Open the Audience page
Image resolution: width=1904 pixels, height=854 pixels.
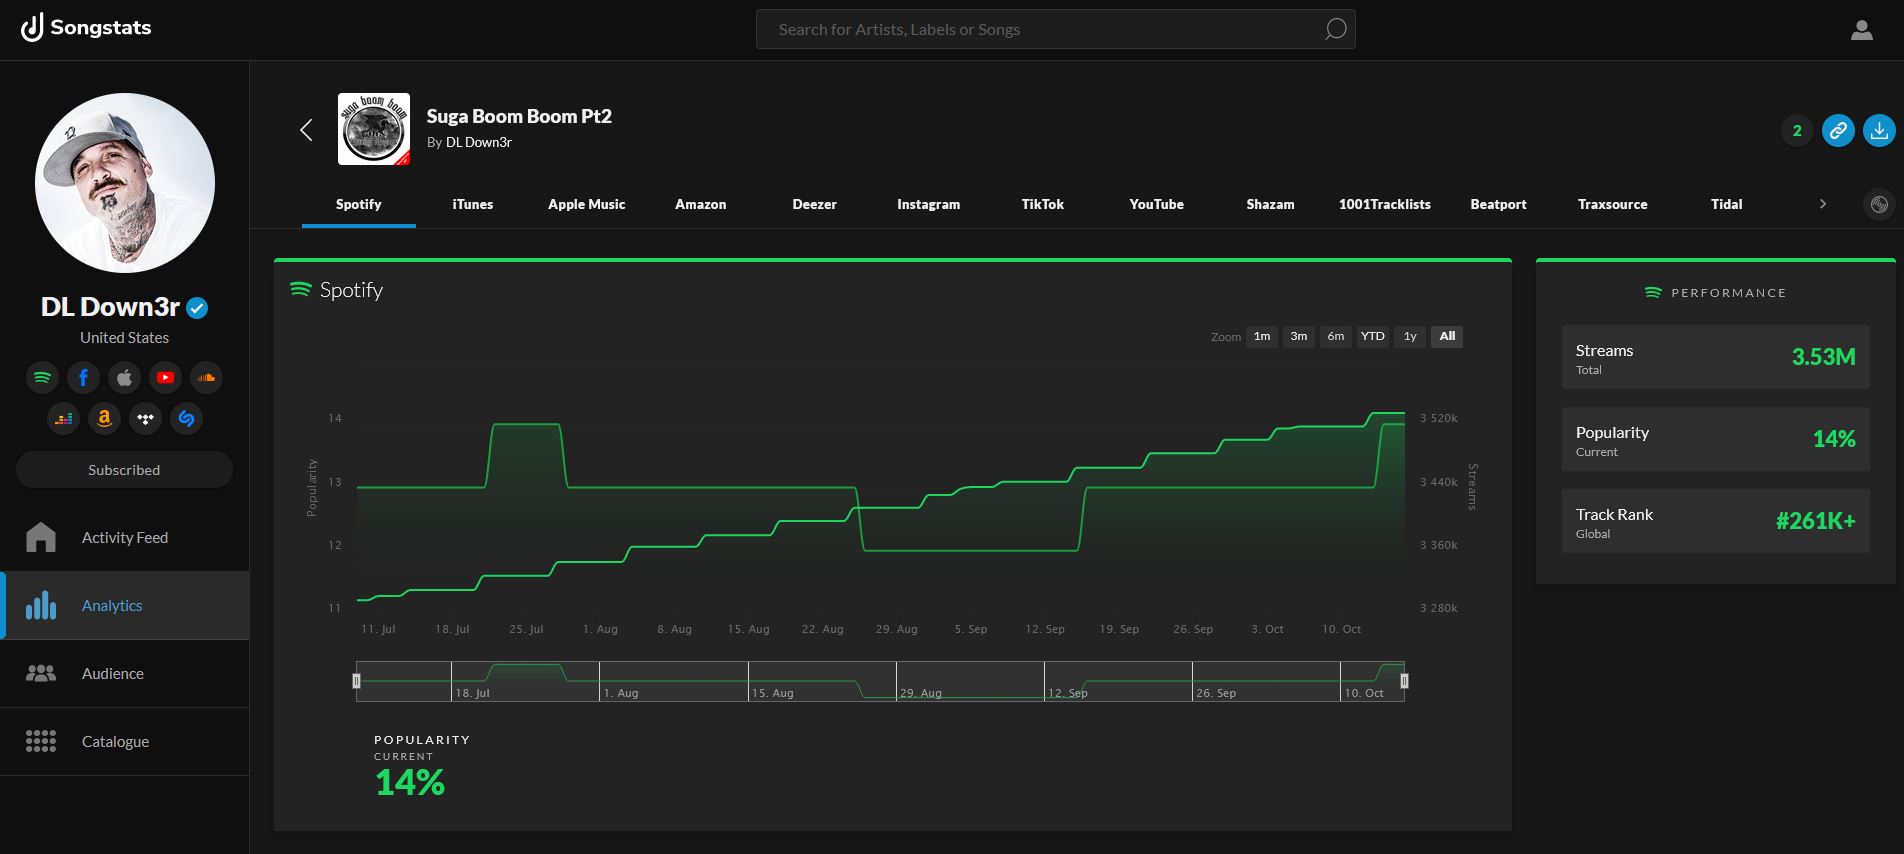pos(124,673)
